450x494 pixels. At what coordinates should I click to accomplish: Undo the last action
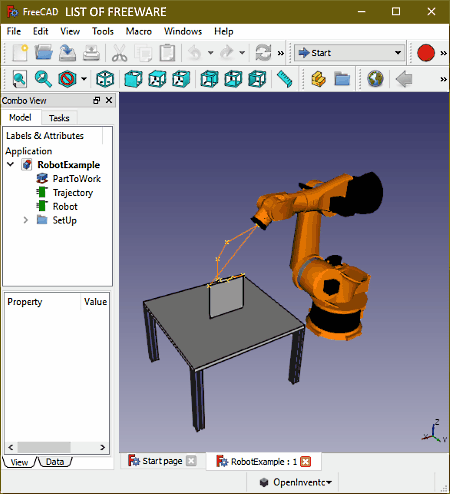coord(195,53)
